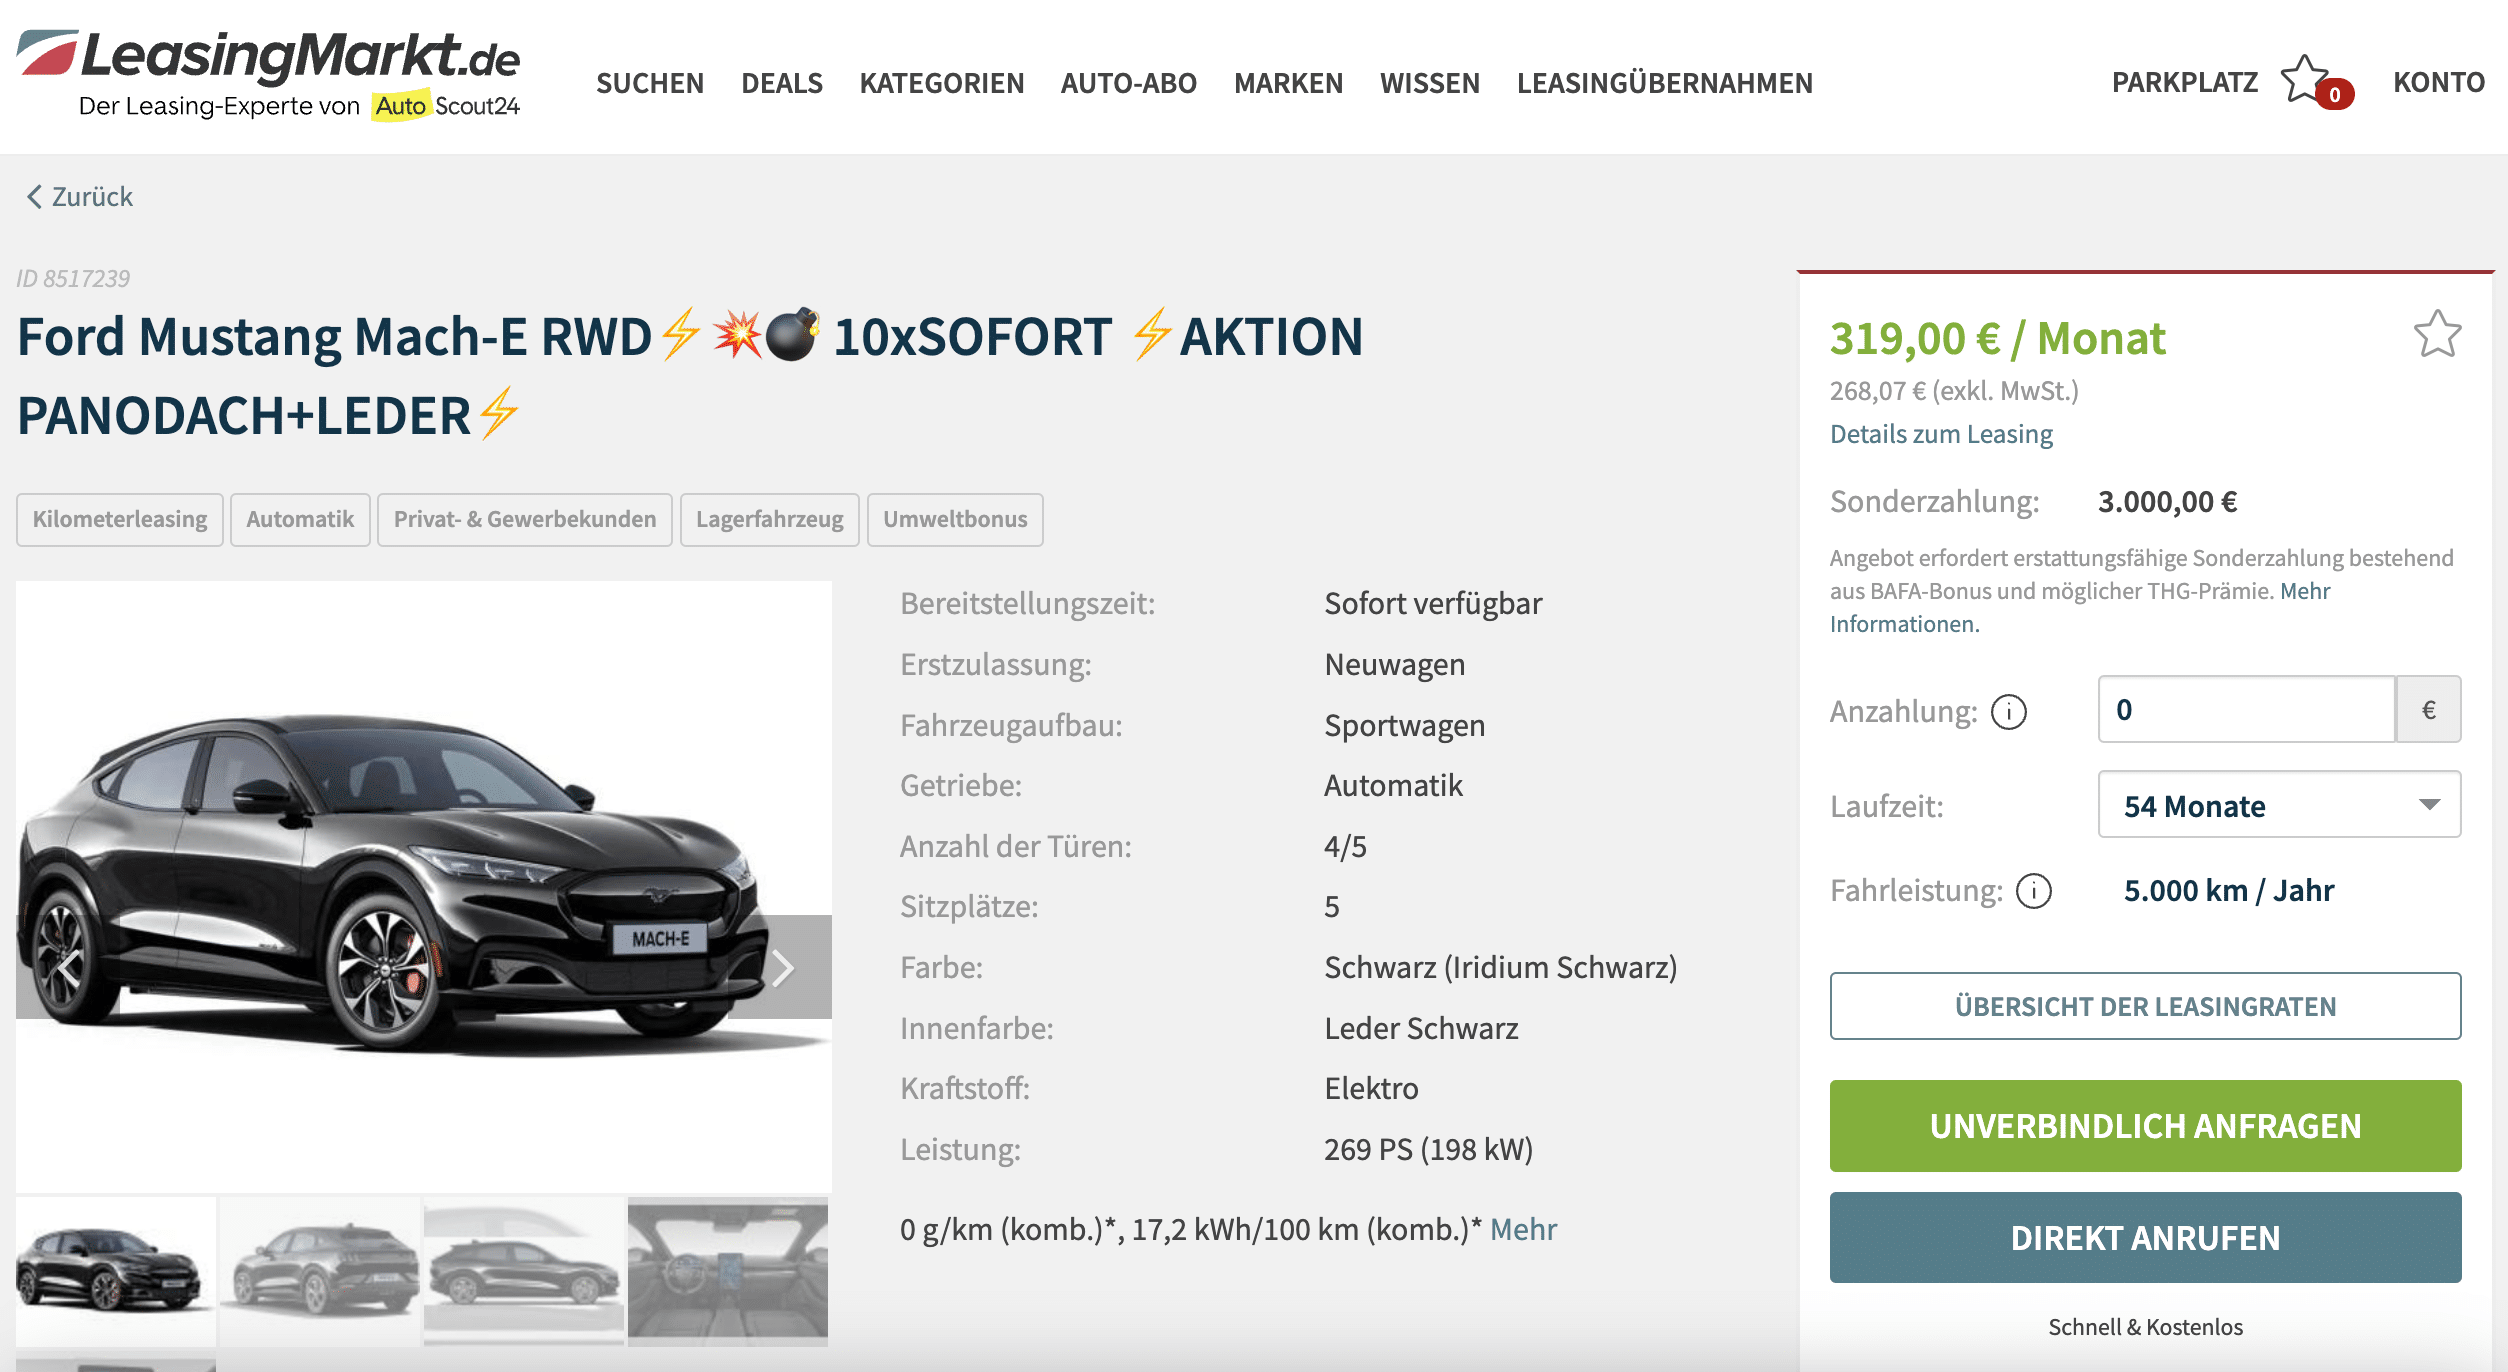Screen dimensions: 2508x1372
Task: Select the 5.000 km / Jahr Fahrleistung value
Action: (2229, 891)
